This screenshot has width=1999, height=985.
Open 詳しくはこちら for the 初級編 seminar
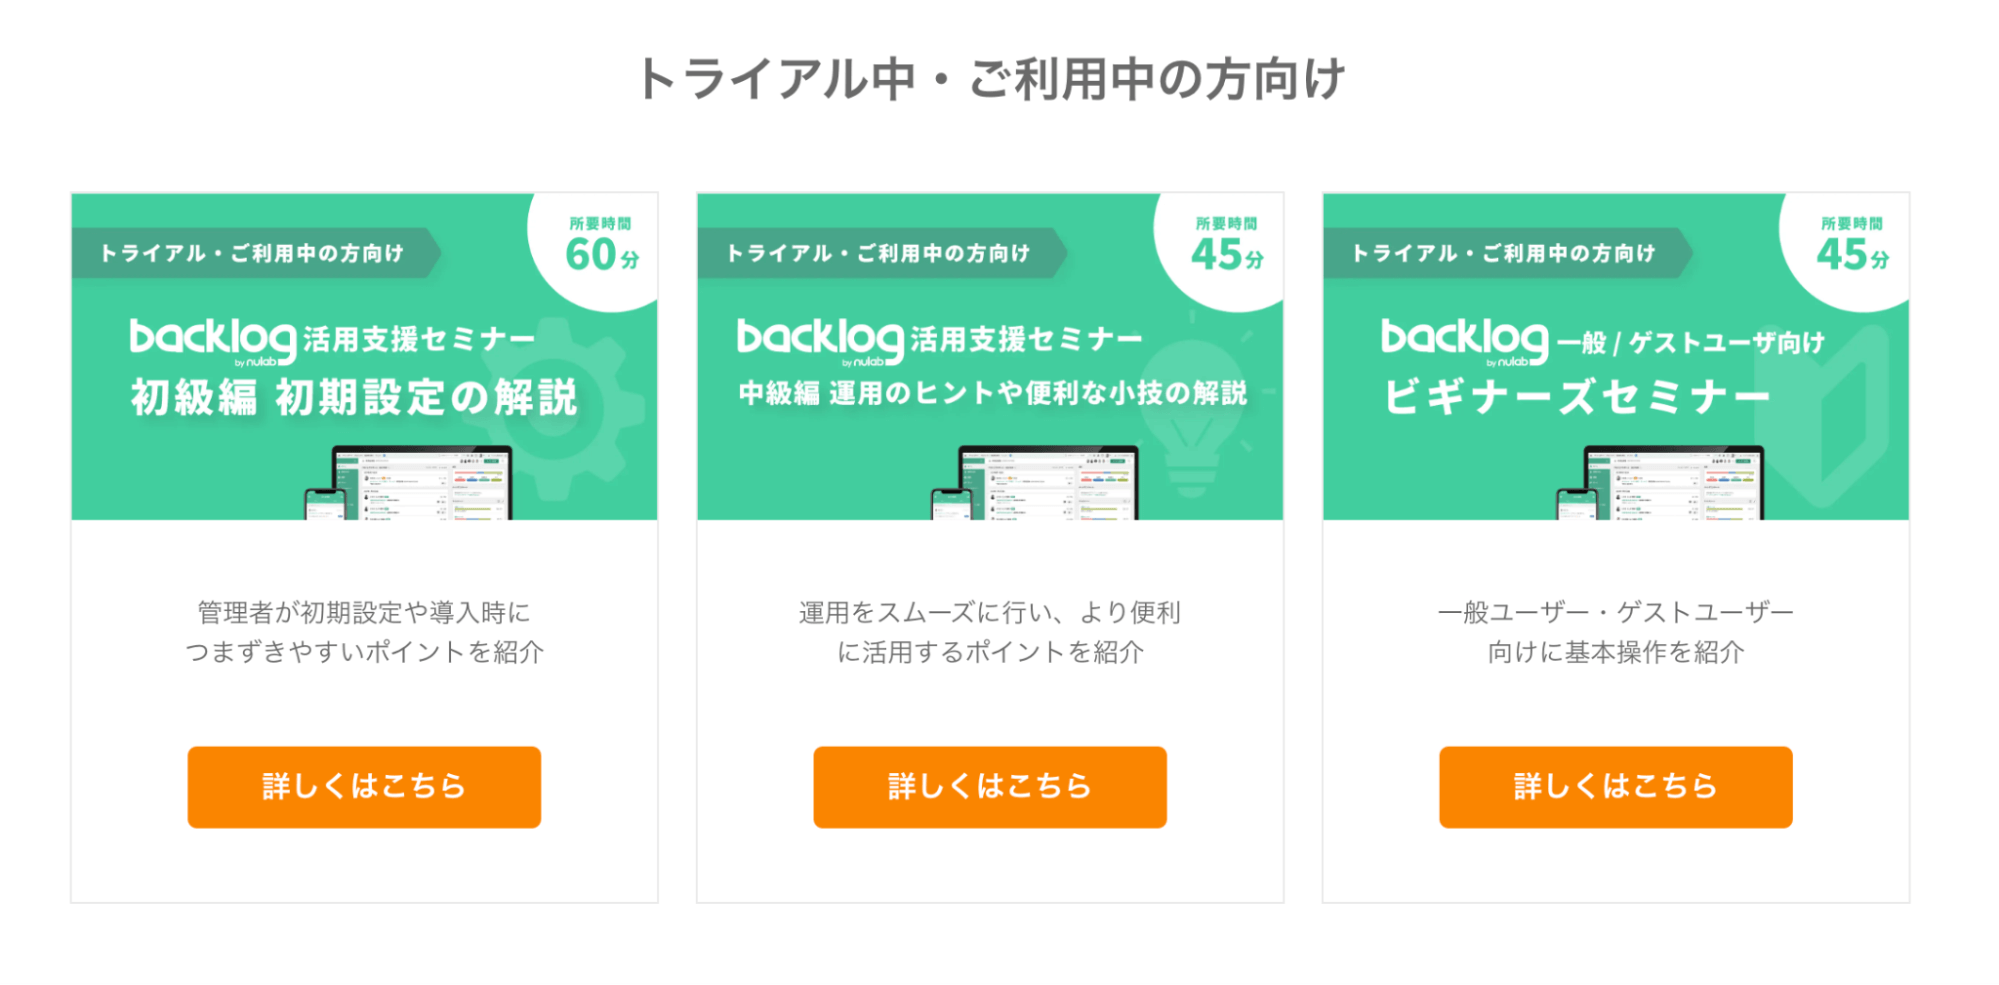(364, 787)
